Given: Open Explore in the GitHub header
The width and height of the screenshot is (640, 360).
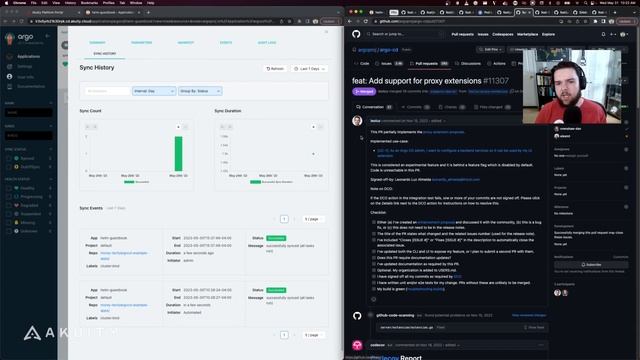Looking at the screenshot, I should (x=548, y=34).
